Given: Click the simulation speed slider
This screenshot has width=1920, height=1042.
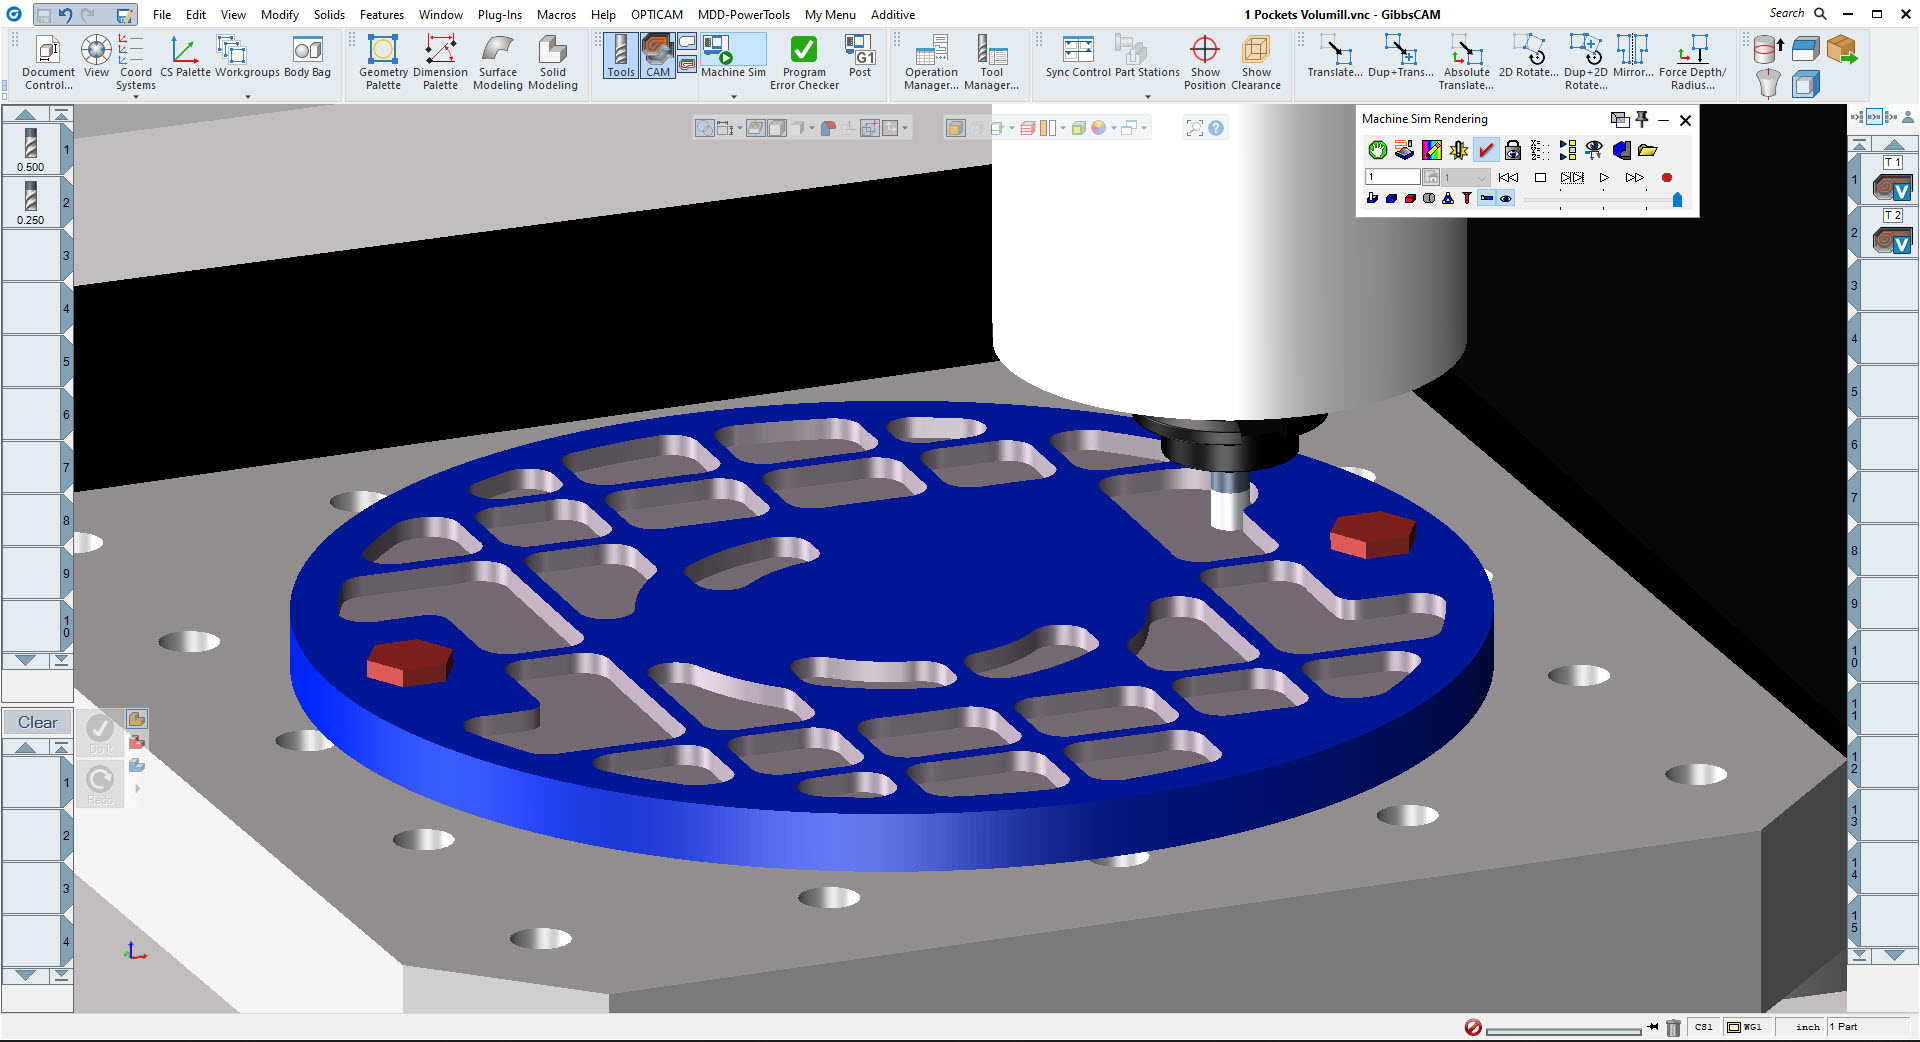Looking at the screenshot, I should [1600, 200].
